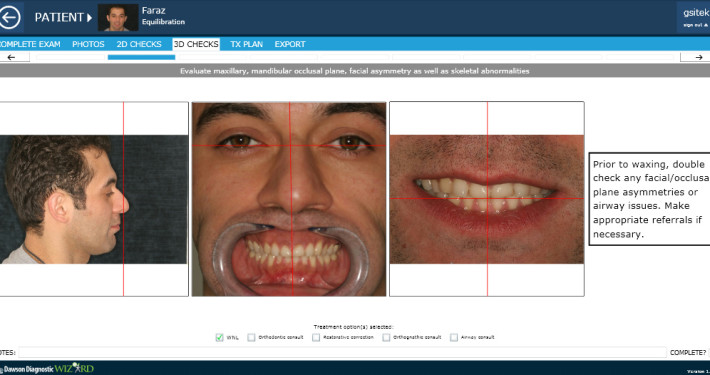Click the Equilibration label under patient name

[163, 22]
